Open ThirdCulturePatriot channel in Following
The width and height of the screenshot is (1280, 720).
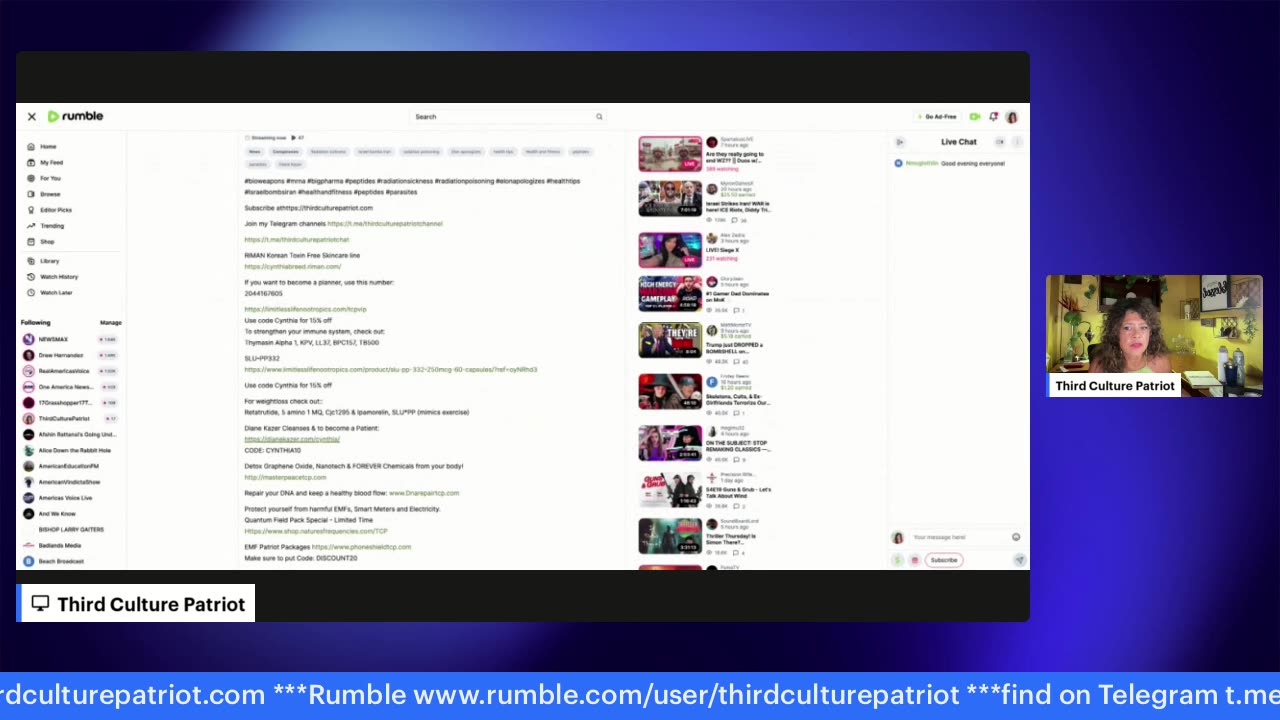[70, 419]
